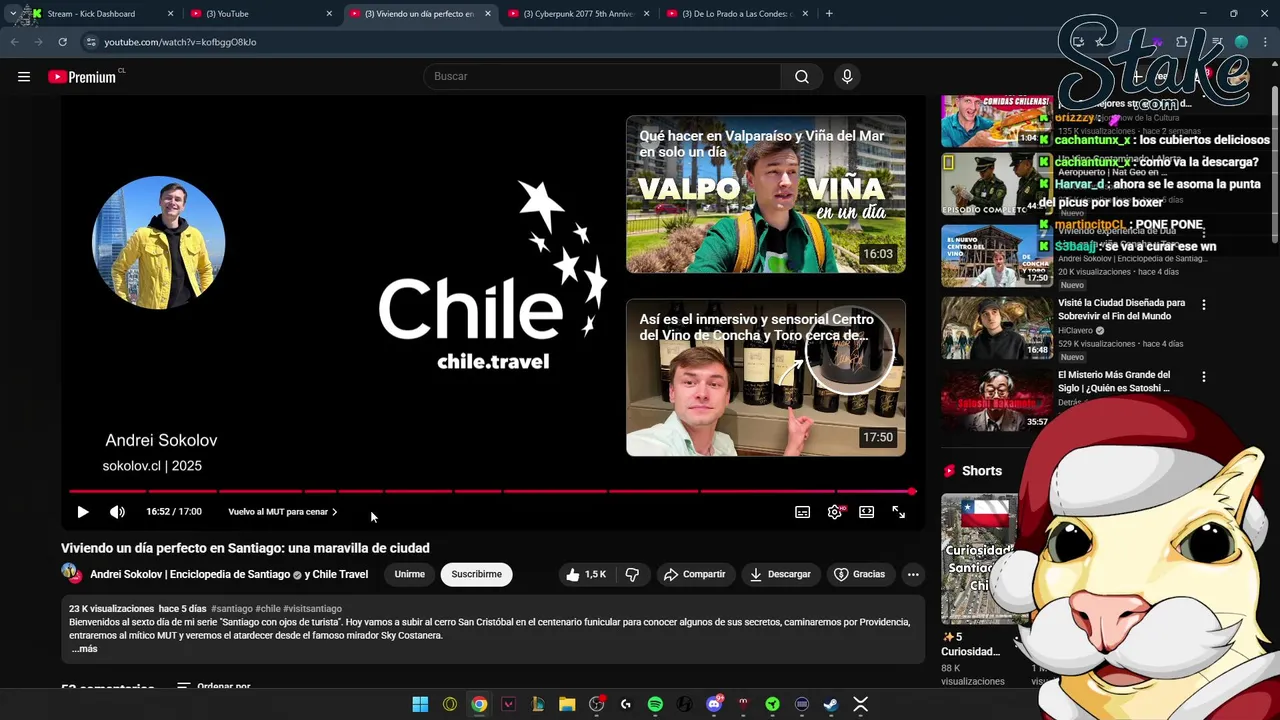Open the YouTube guide hamburger menu
The image size is (1280, 720).
pyautogui.click(x=24, y=76)
